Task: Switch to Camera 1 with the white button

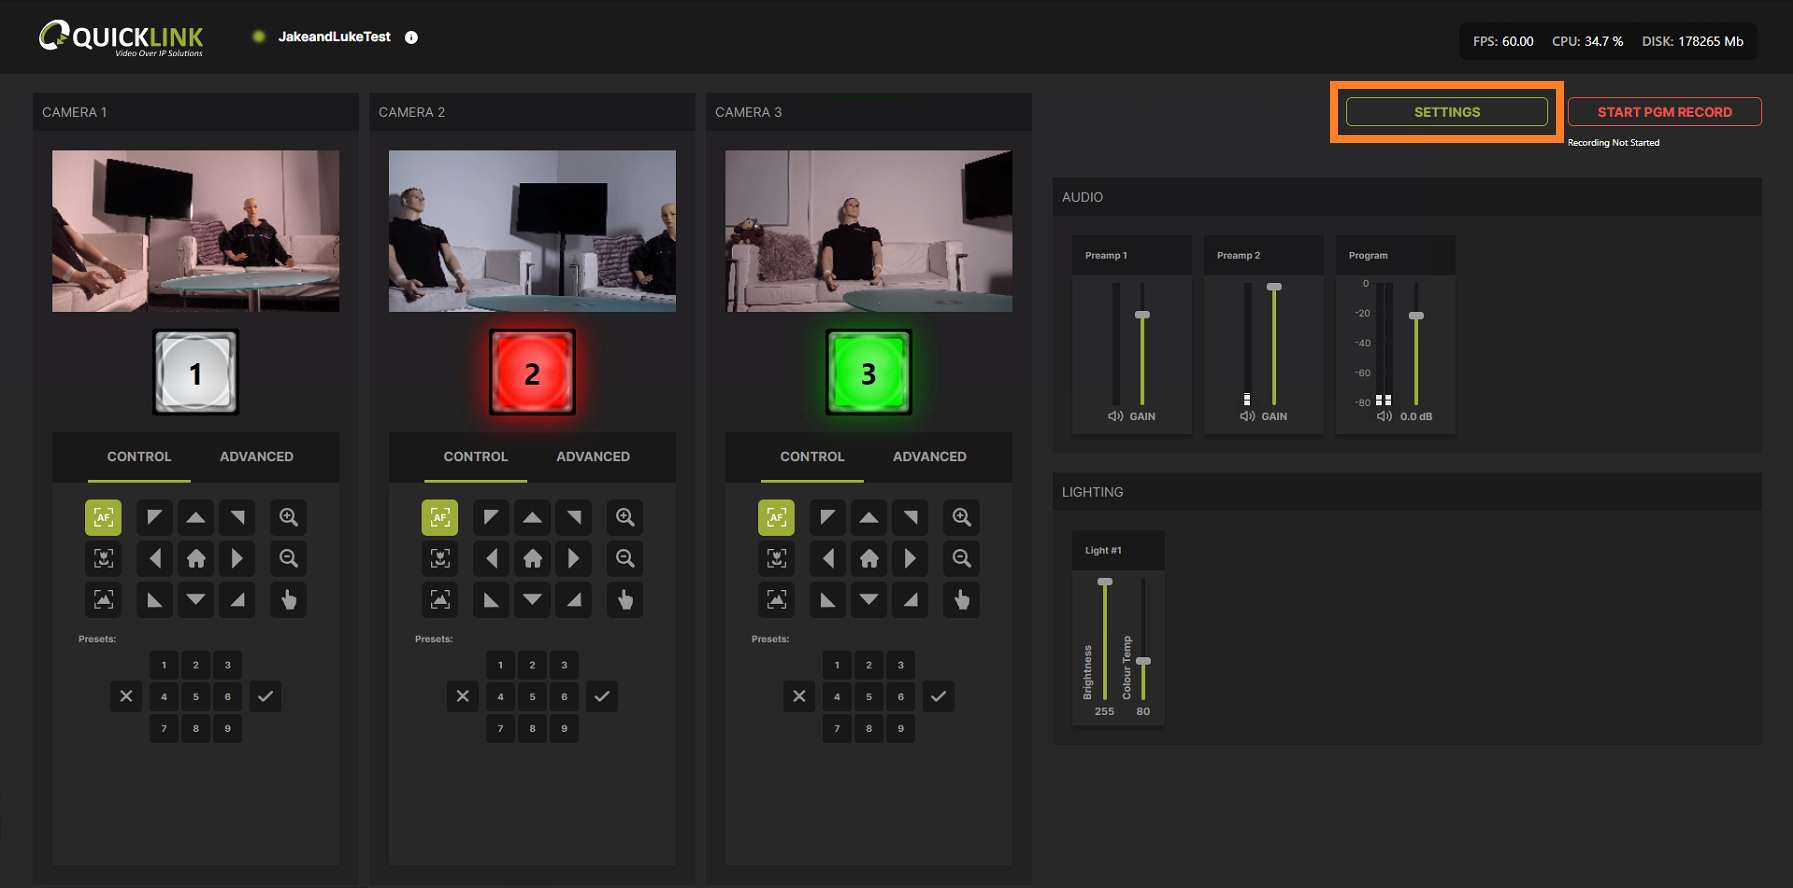Action: coord(196,373)
